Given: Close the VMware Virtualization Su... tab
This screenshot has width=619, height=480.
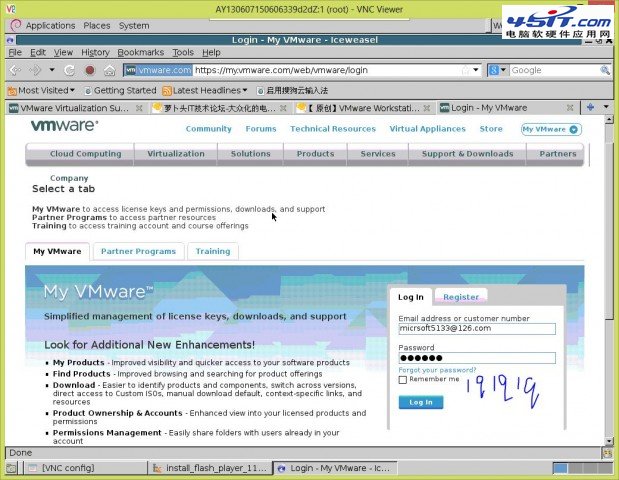Looking at the screenshot, I should tap(139, 108).
